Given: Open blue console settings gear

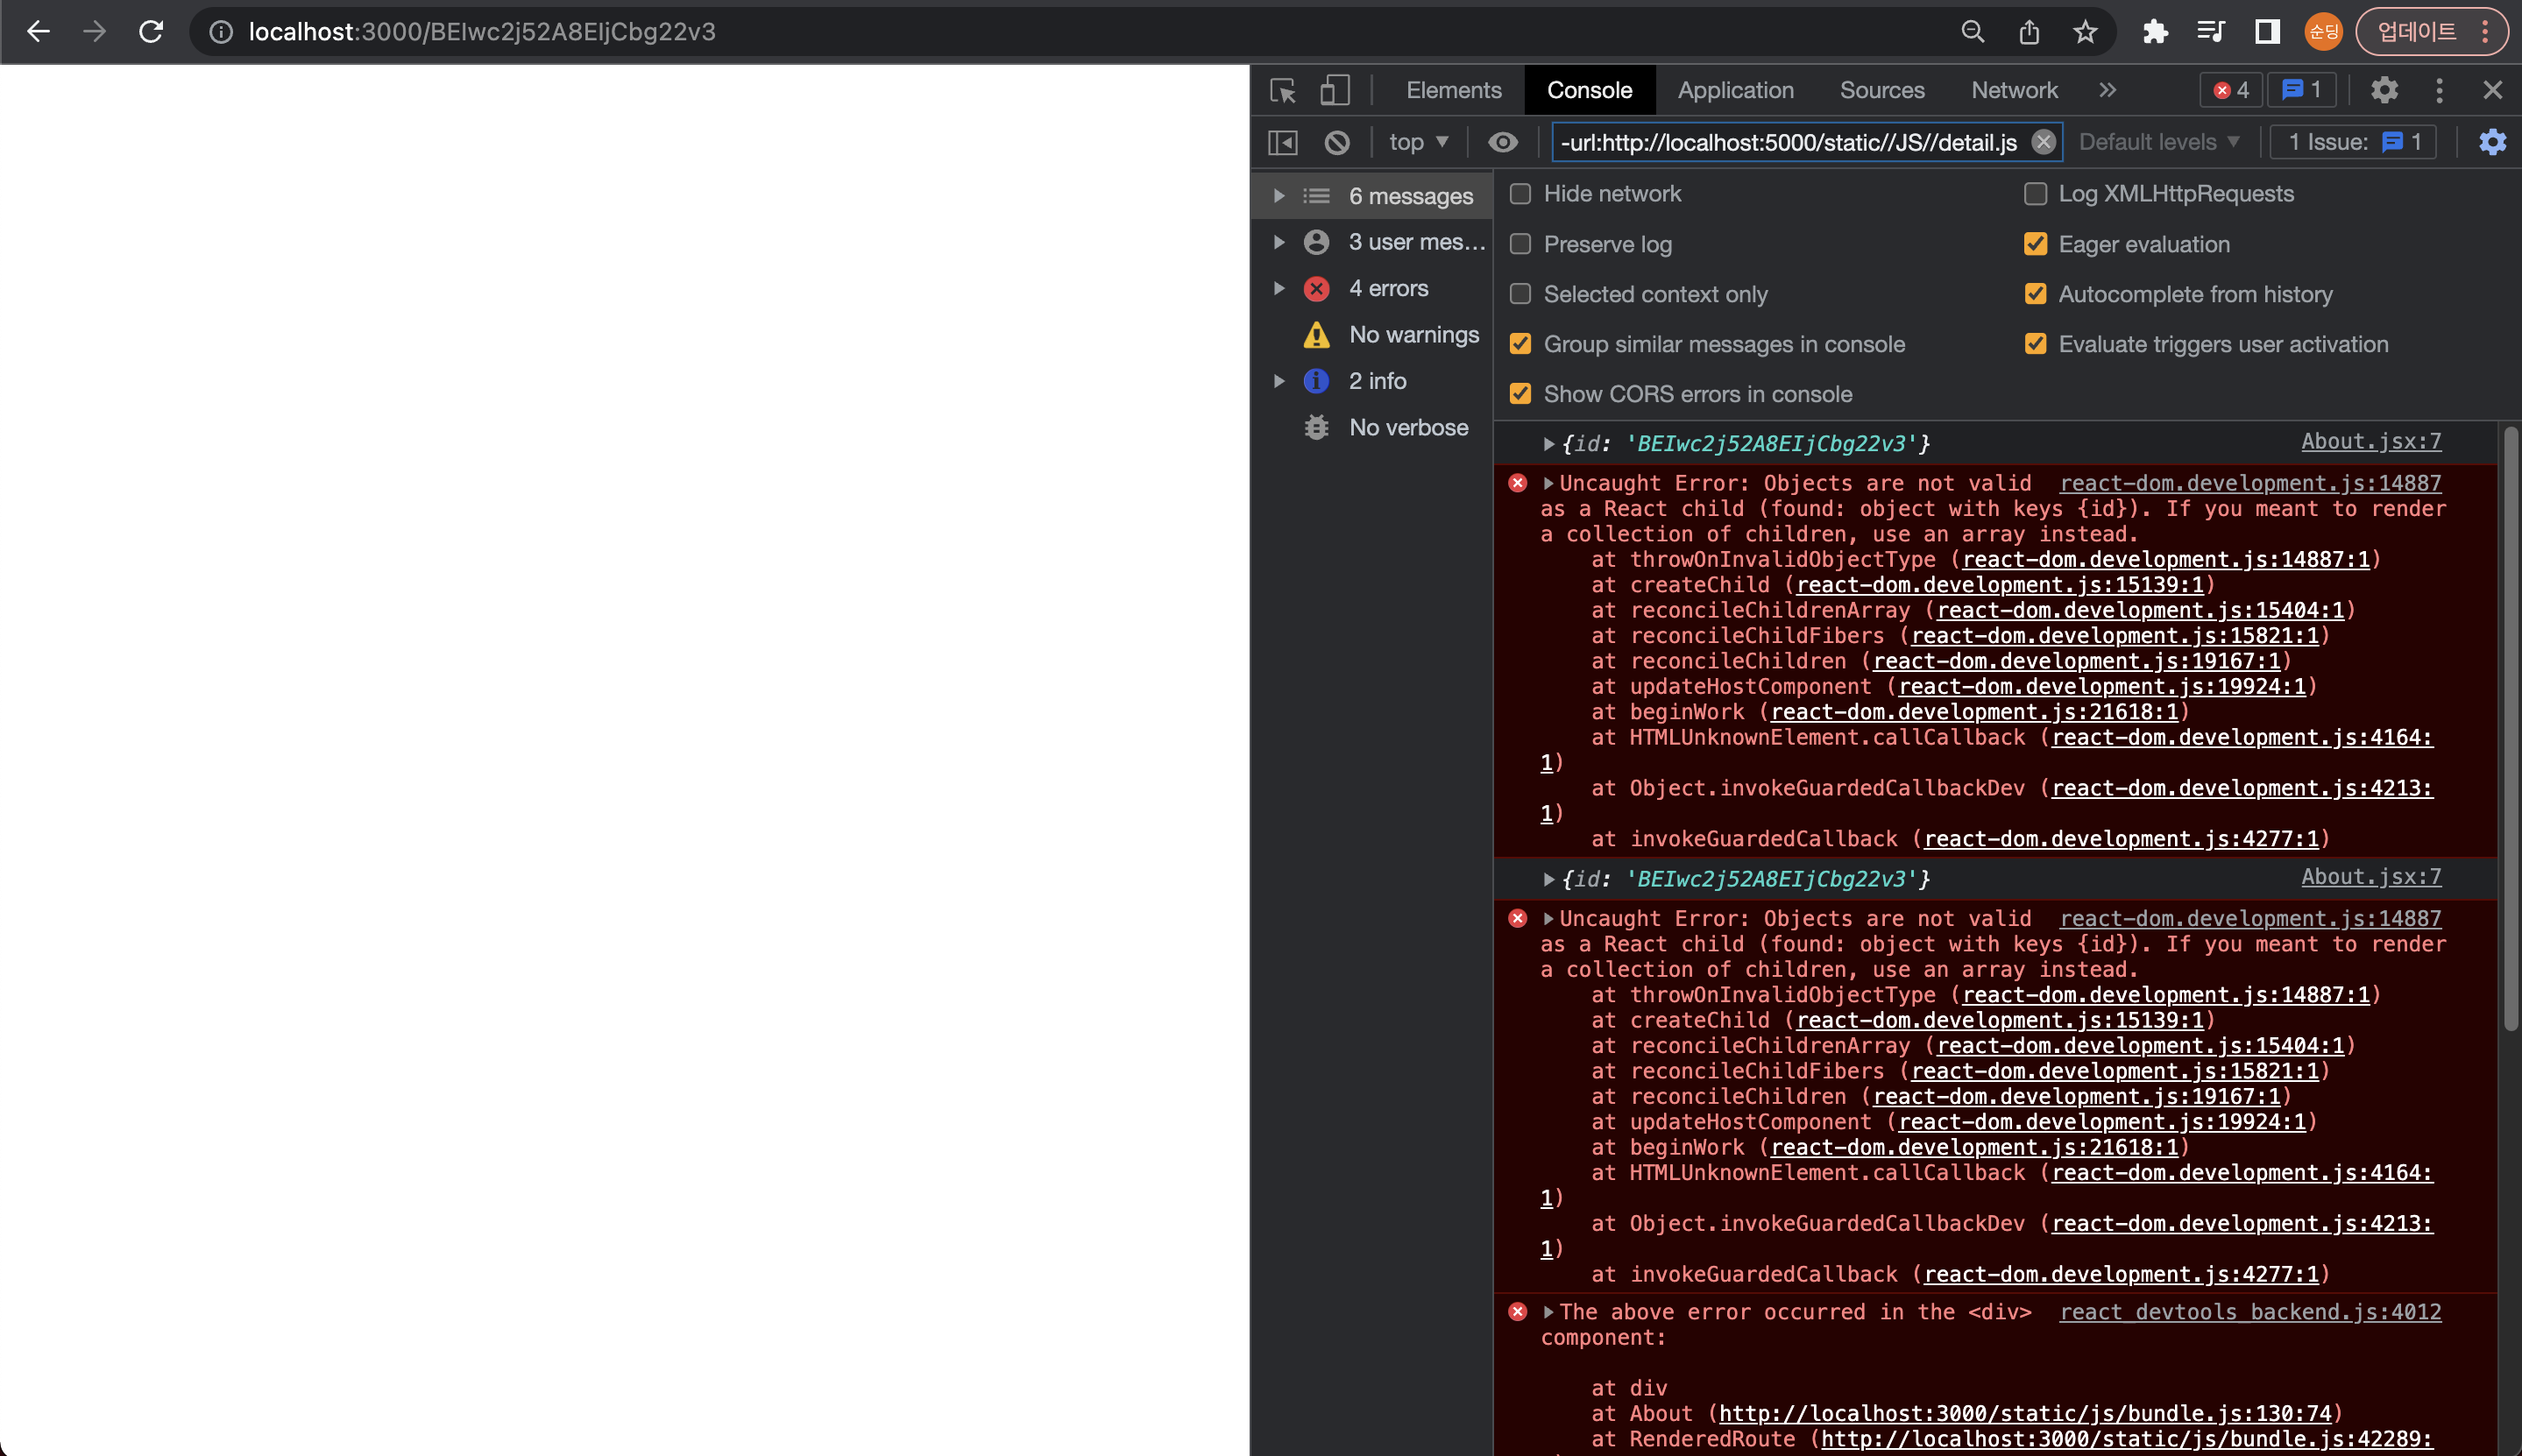Looking at the screenshot, I should click(x=2492, y=142).
